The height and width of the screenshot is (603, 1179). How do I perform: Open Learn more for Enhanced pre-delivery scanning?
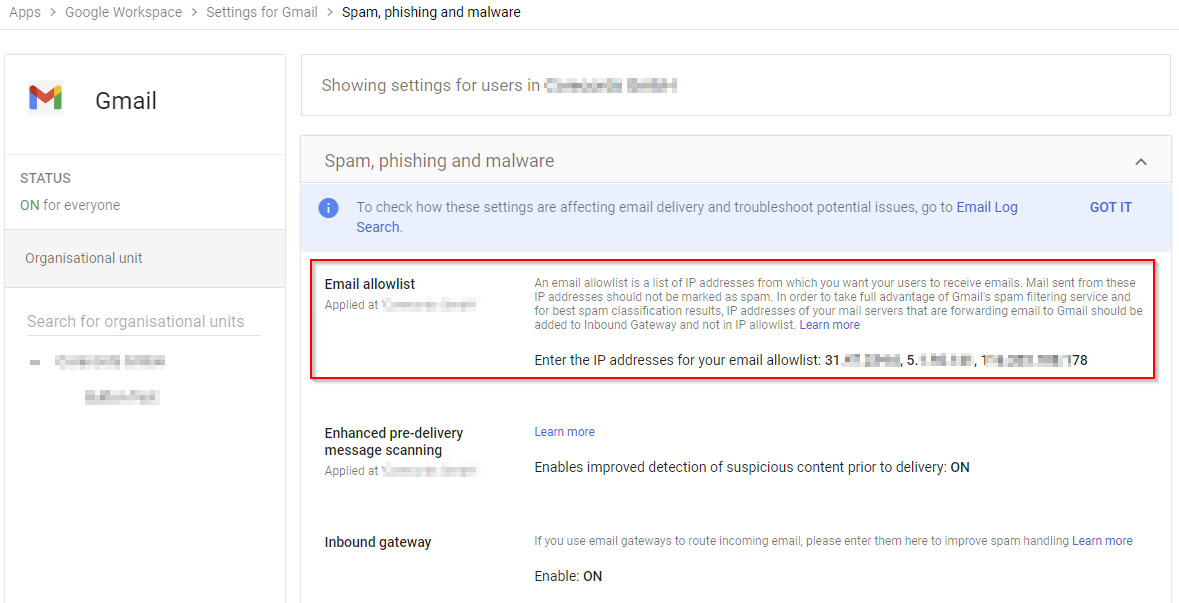[x=564, y=432]
